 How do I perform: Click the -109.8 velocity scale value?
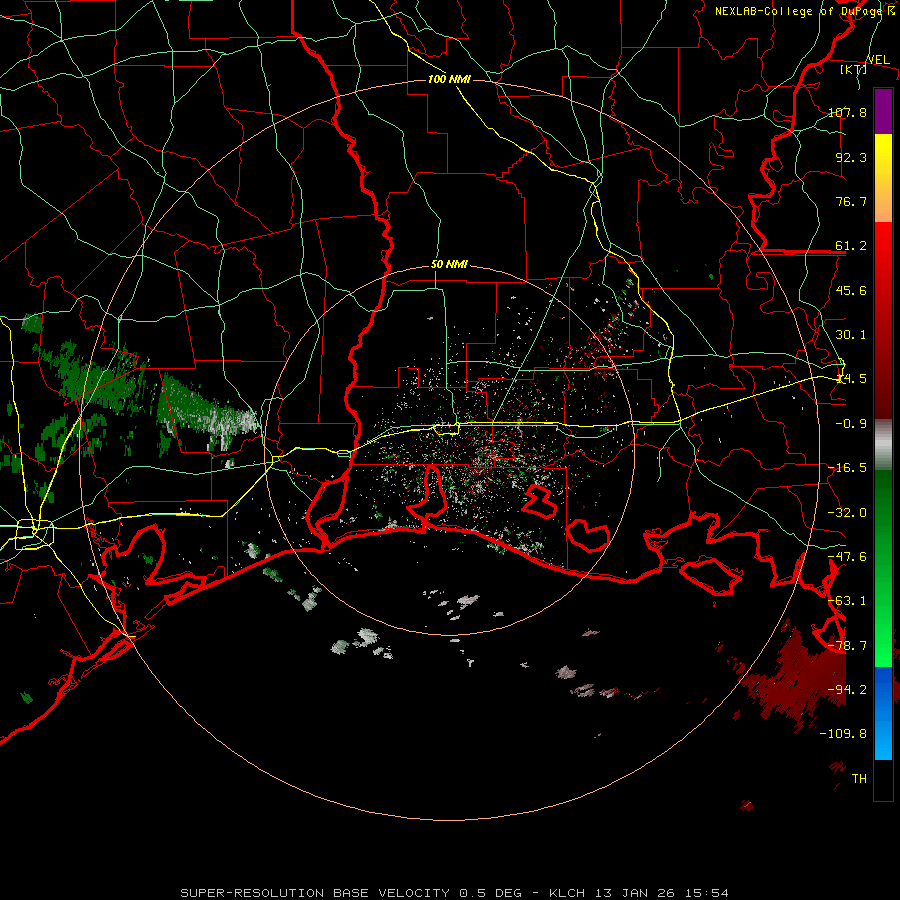pyautogui.click(x=844, y=734)
